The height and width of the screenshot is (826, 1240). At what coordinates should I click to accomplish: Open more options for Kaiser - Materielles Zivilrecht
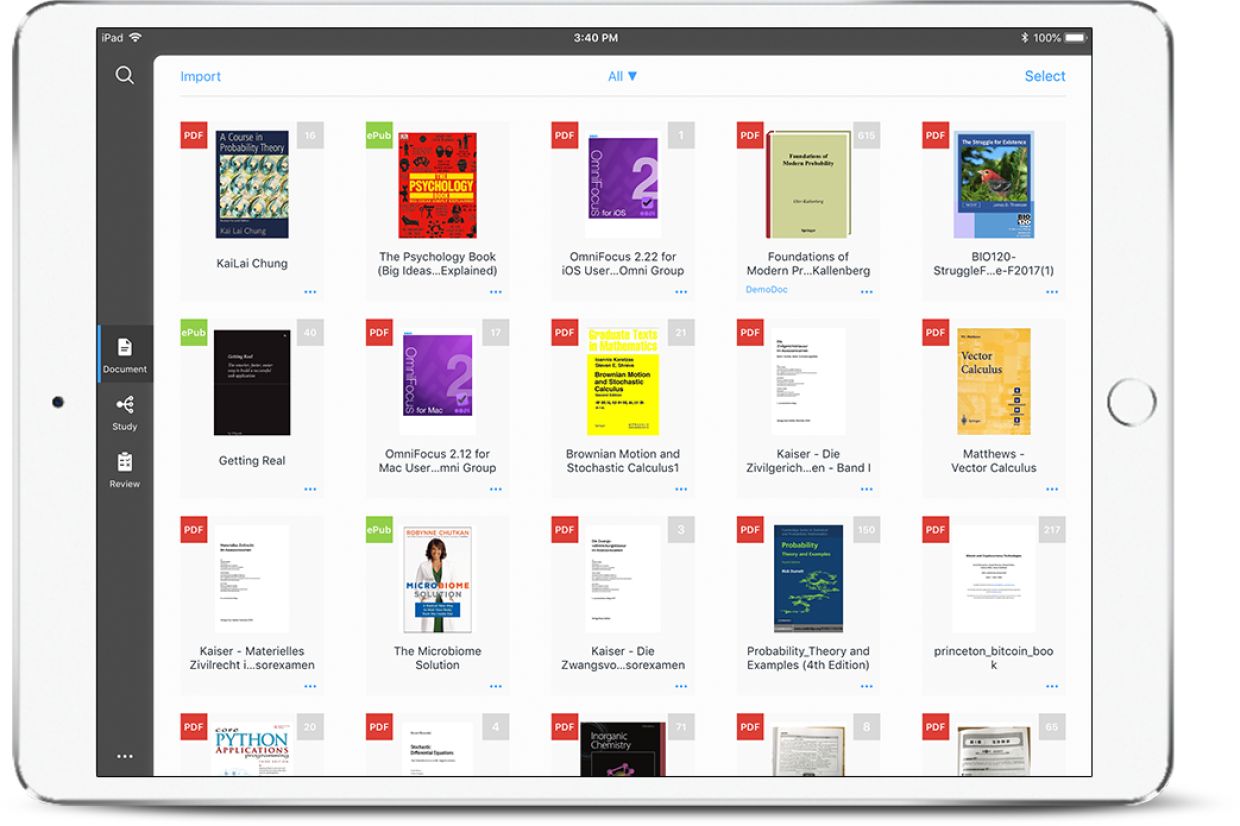pos(310,686)
